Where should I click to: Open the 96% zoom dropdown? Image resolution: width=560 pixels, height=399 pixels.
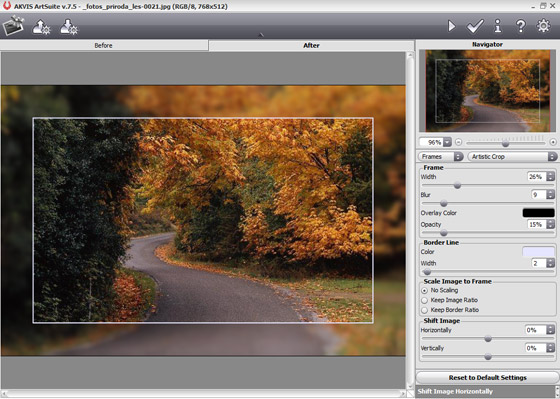coord(447,142)
